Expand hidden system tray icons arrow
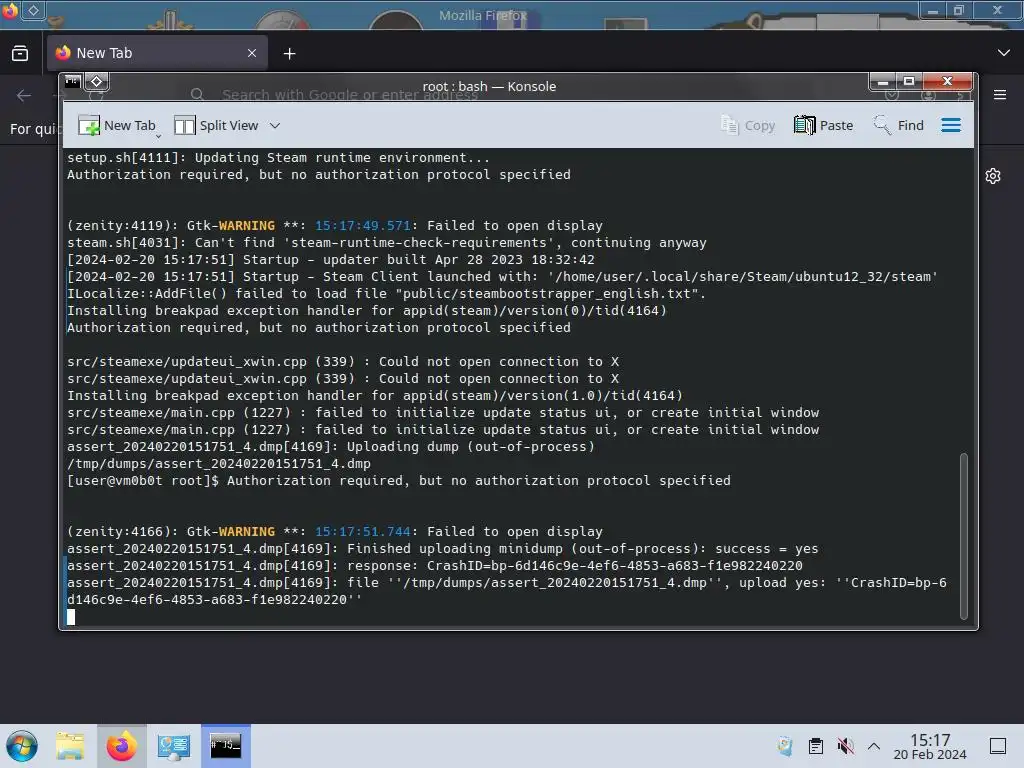 click(874, 746)
